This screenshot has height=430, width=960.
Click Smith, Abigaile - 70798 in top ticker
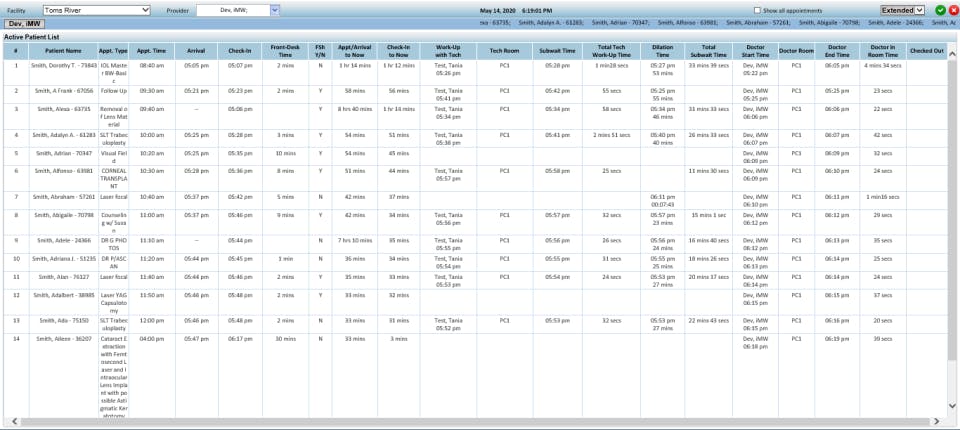[x=830, y=22]
